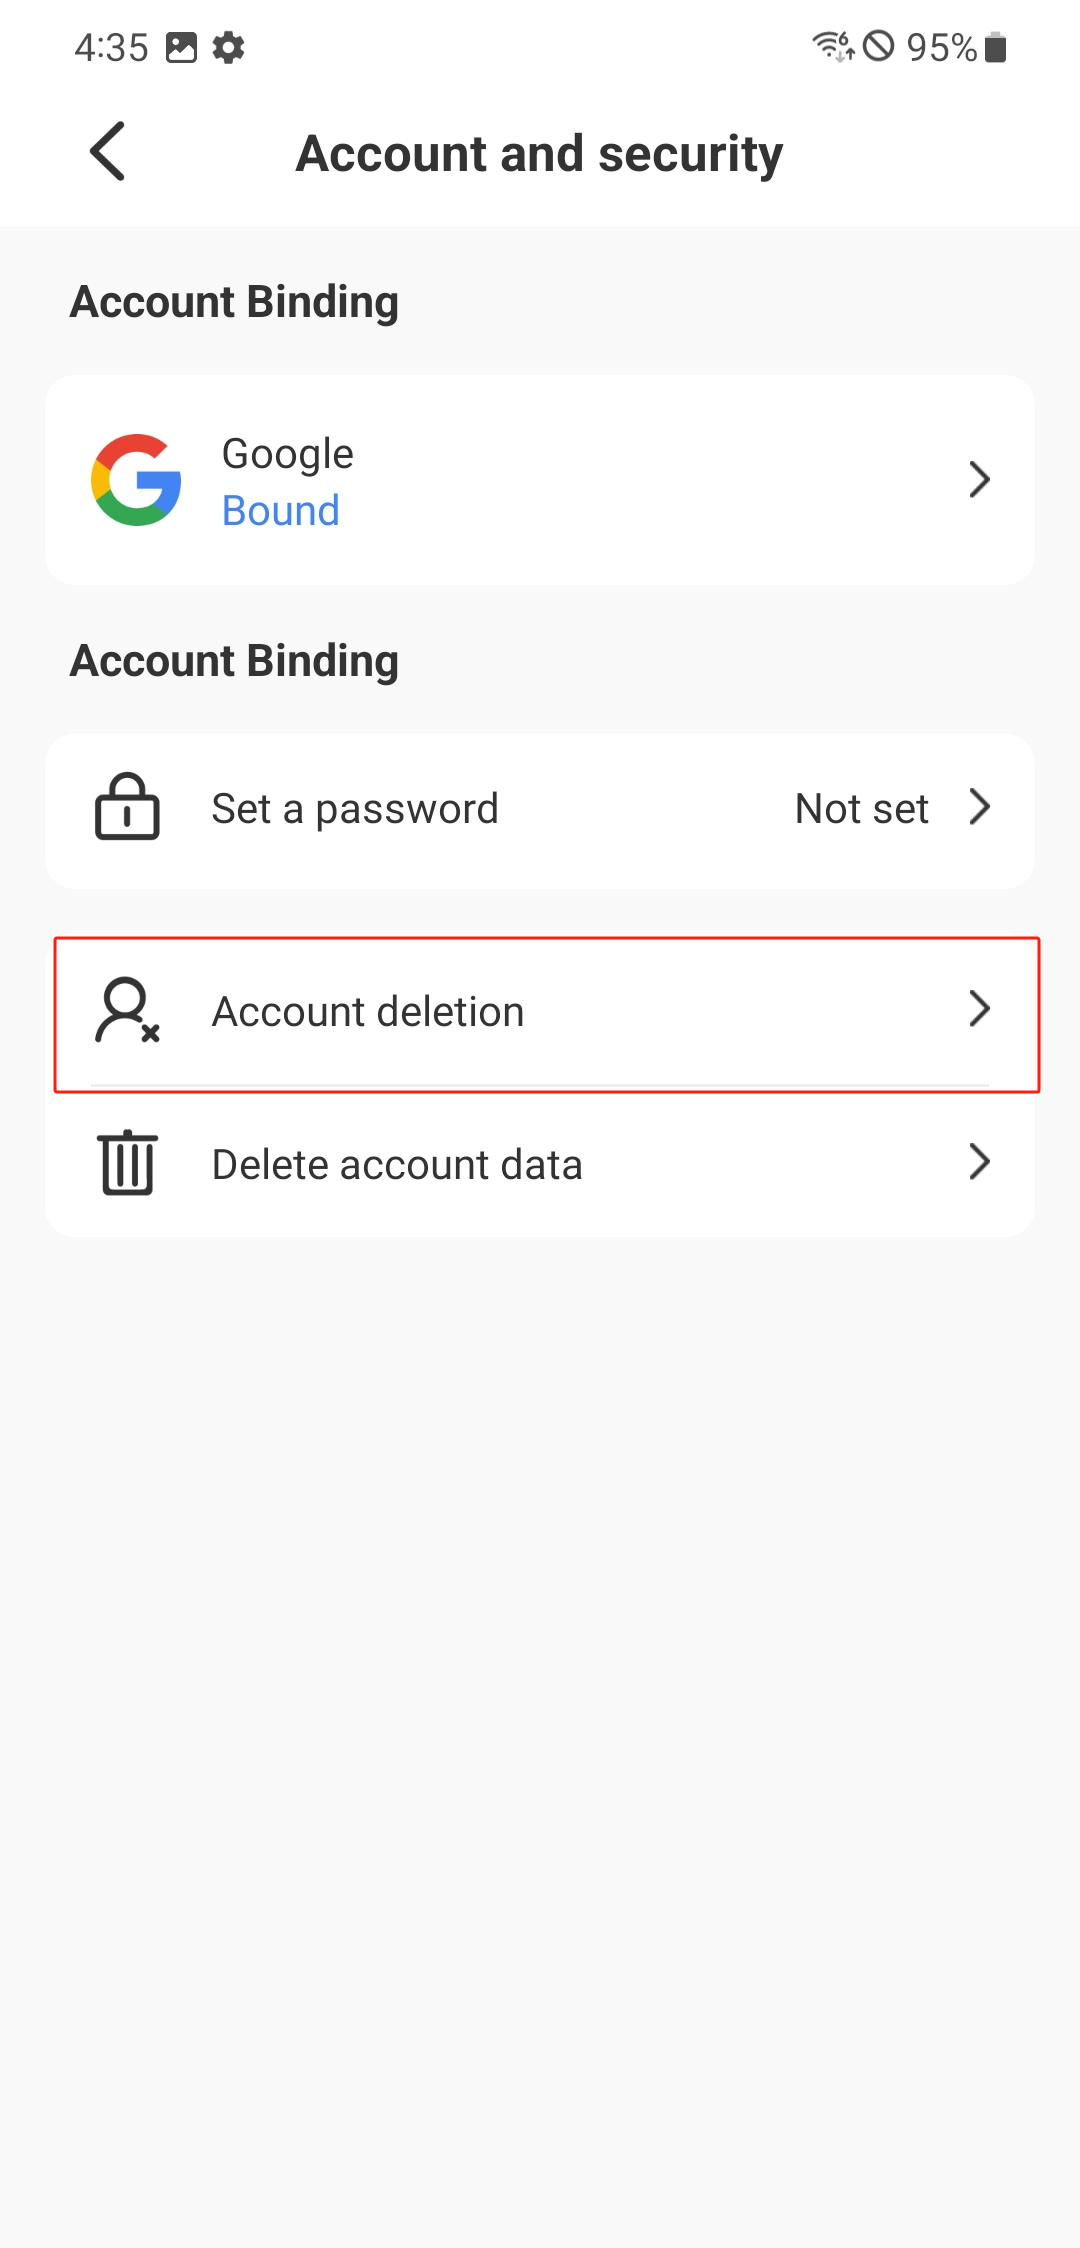Tap the back arrow in header
The width and height of the screenshot is (1080, 2248).
click(108, 152)
